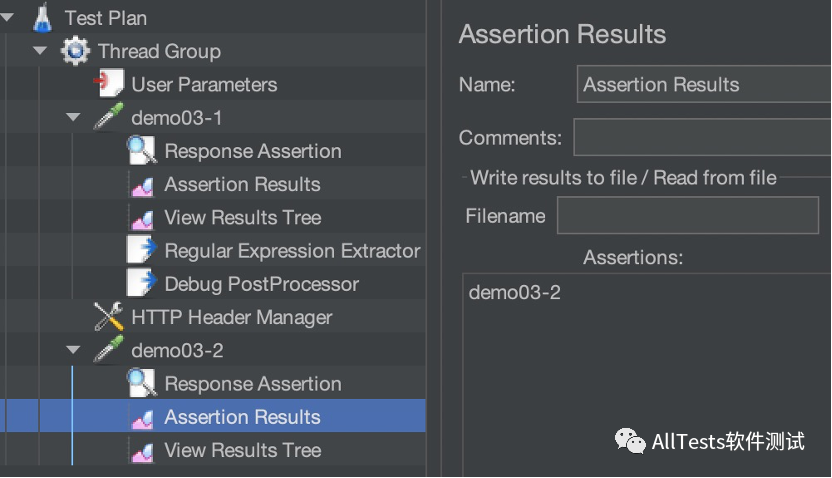Click the Name input field
This screenshot has width=832, height=478.
704,85
